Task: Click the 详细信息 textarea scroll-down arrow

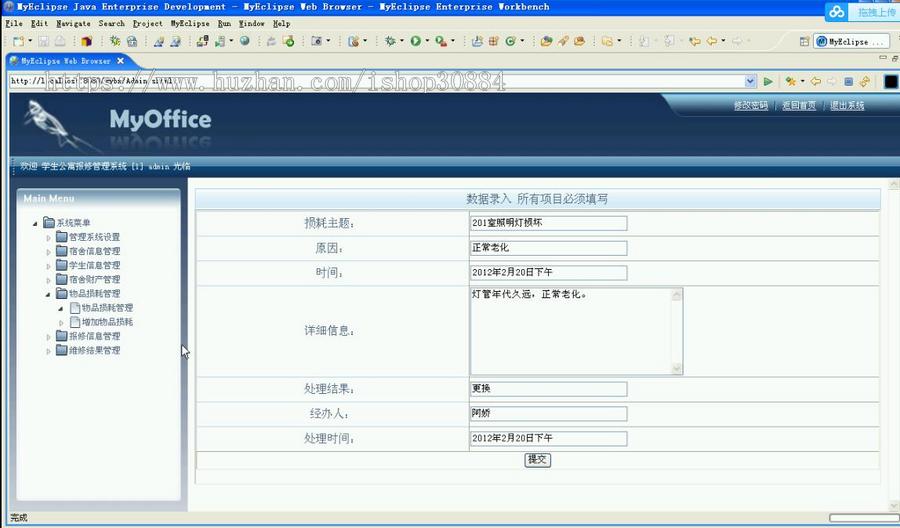Action: click(677, 368)
